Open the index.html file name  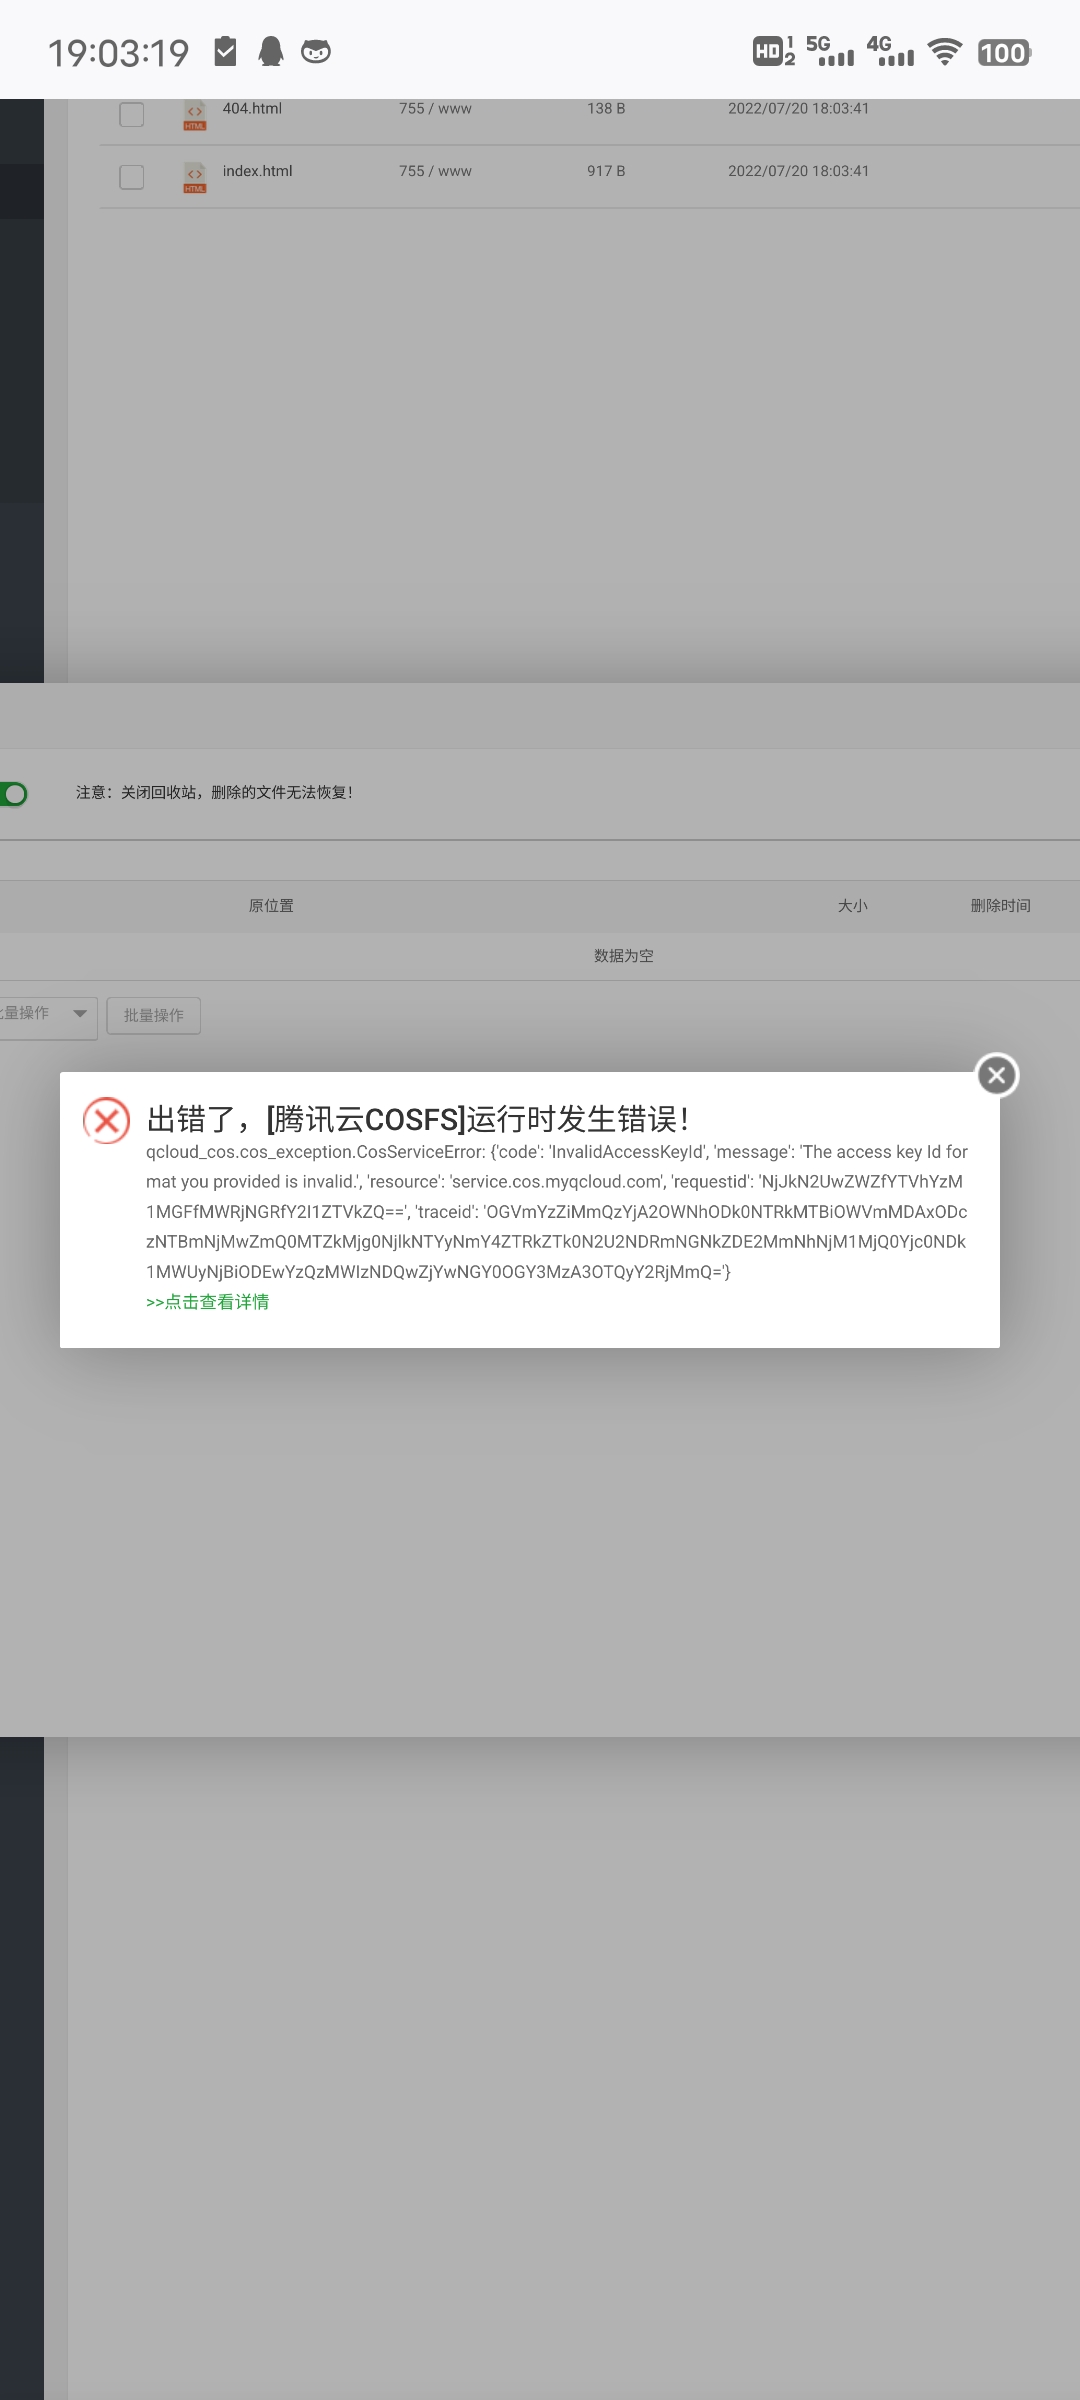258,171
